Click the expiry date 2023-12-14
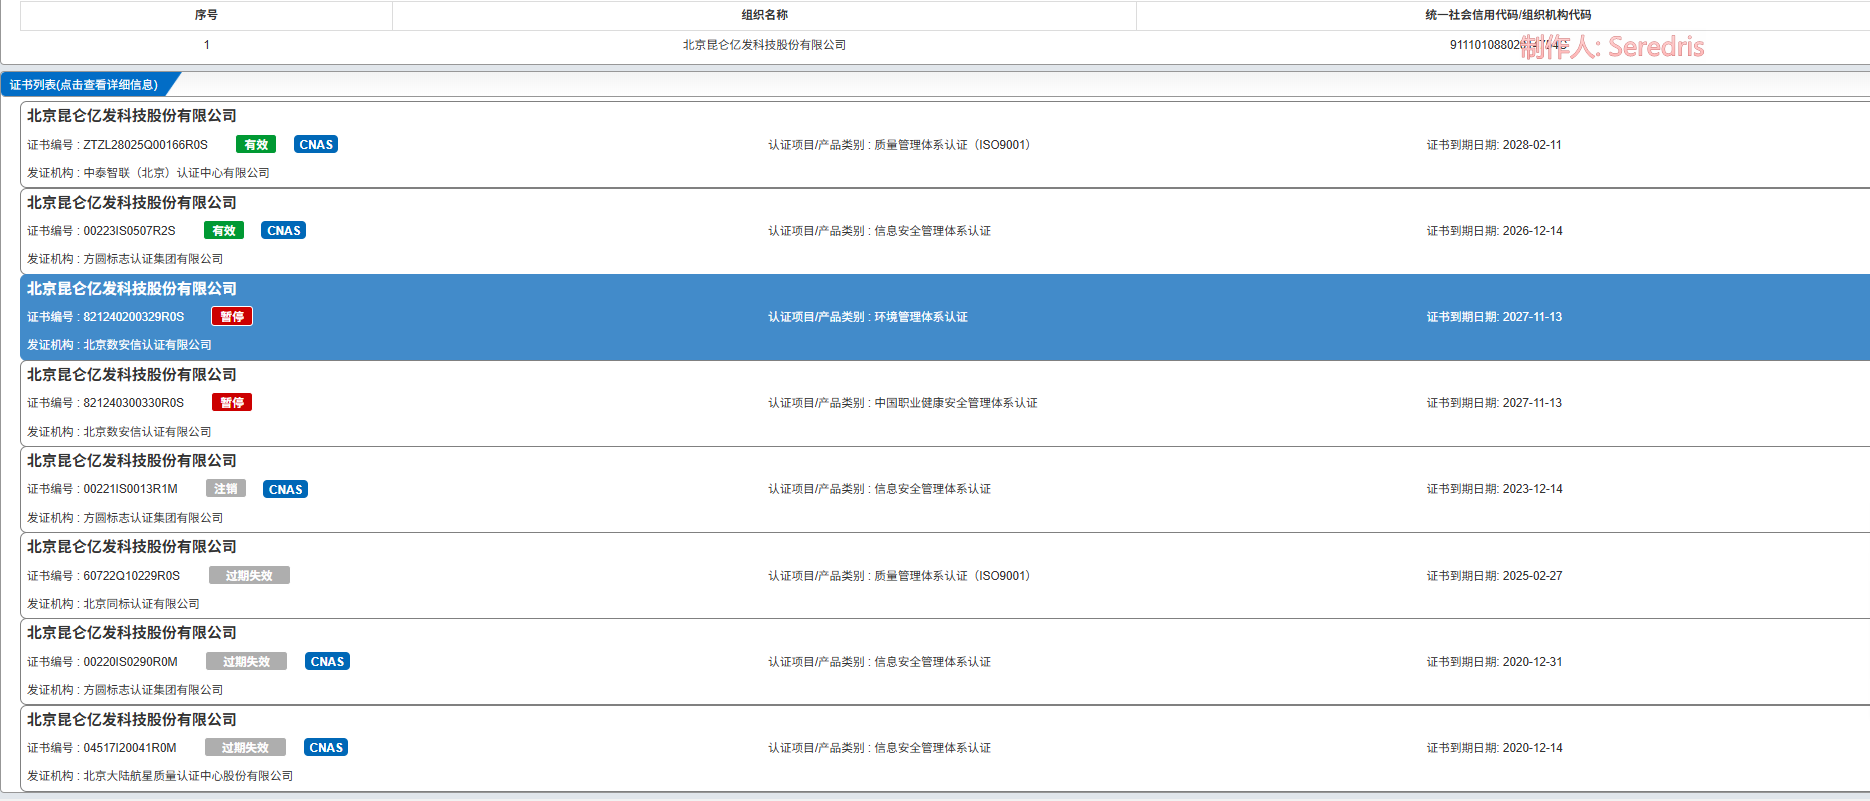This screenshot has height=801, width=1870. tap(1532, 489)
